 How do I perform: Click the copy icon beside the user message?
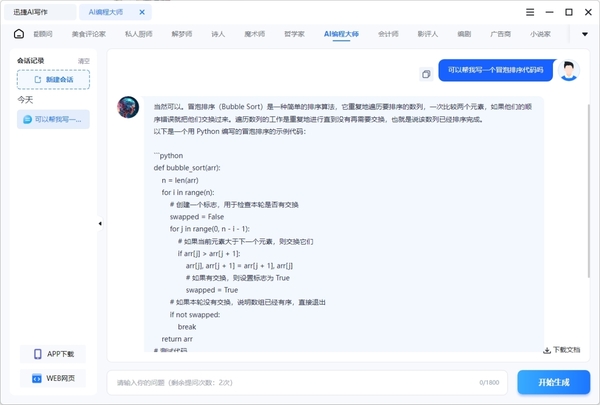(x=426, y=73)
